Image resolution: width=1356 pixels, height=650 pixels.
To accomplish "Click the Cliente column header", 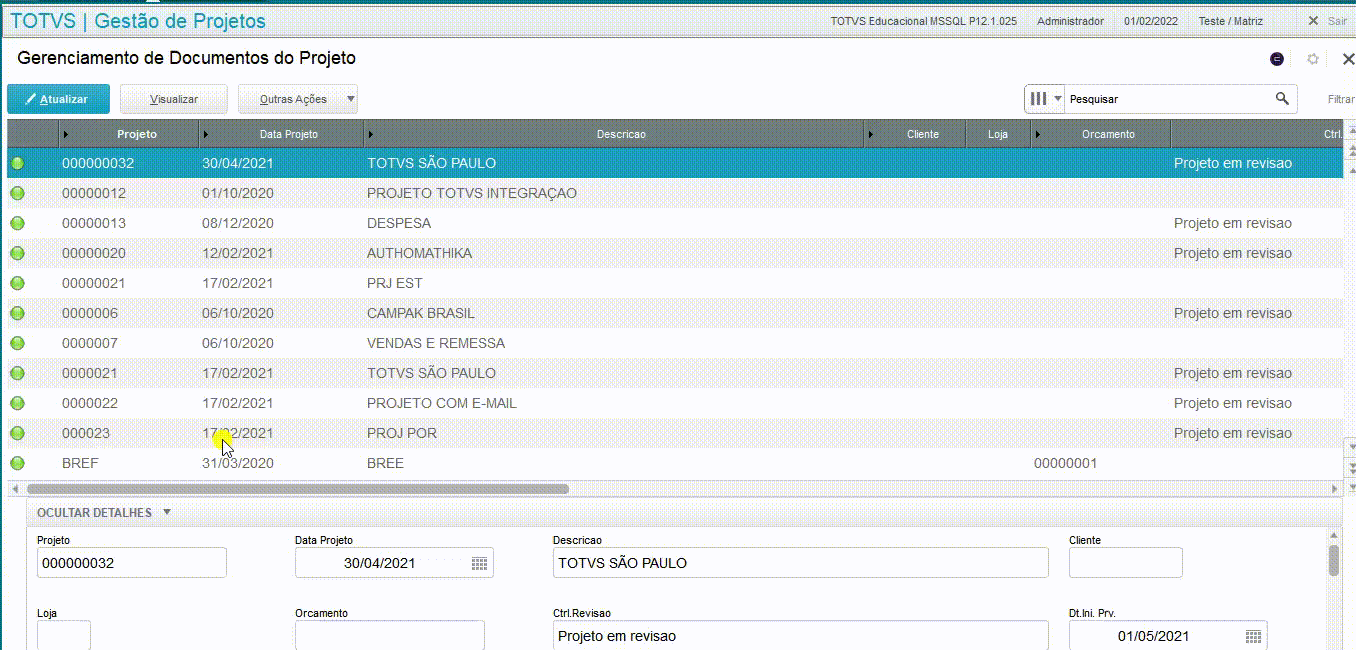I will (x=915, y=134).
